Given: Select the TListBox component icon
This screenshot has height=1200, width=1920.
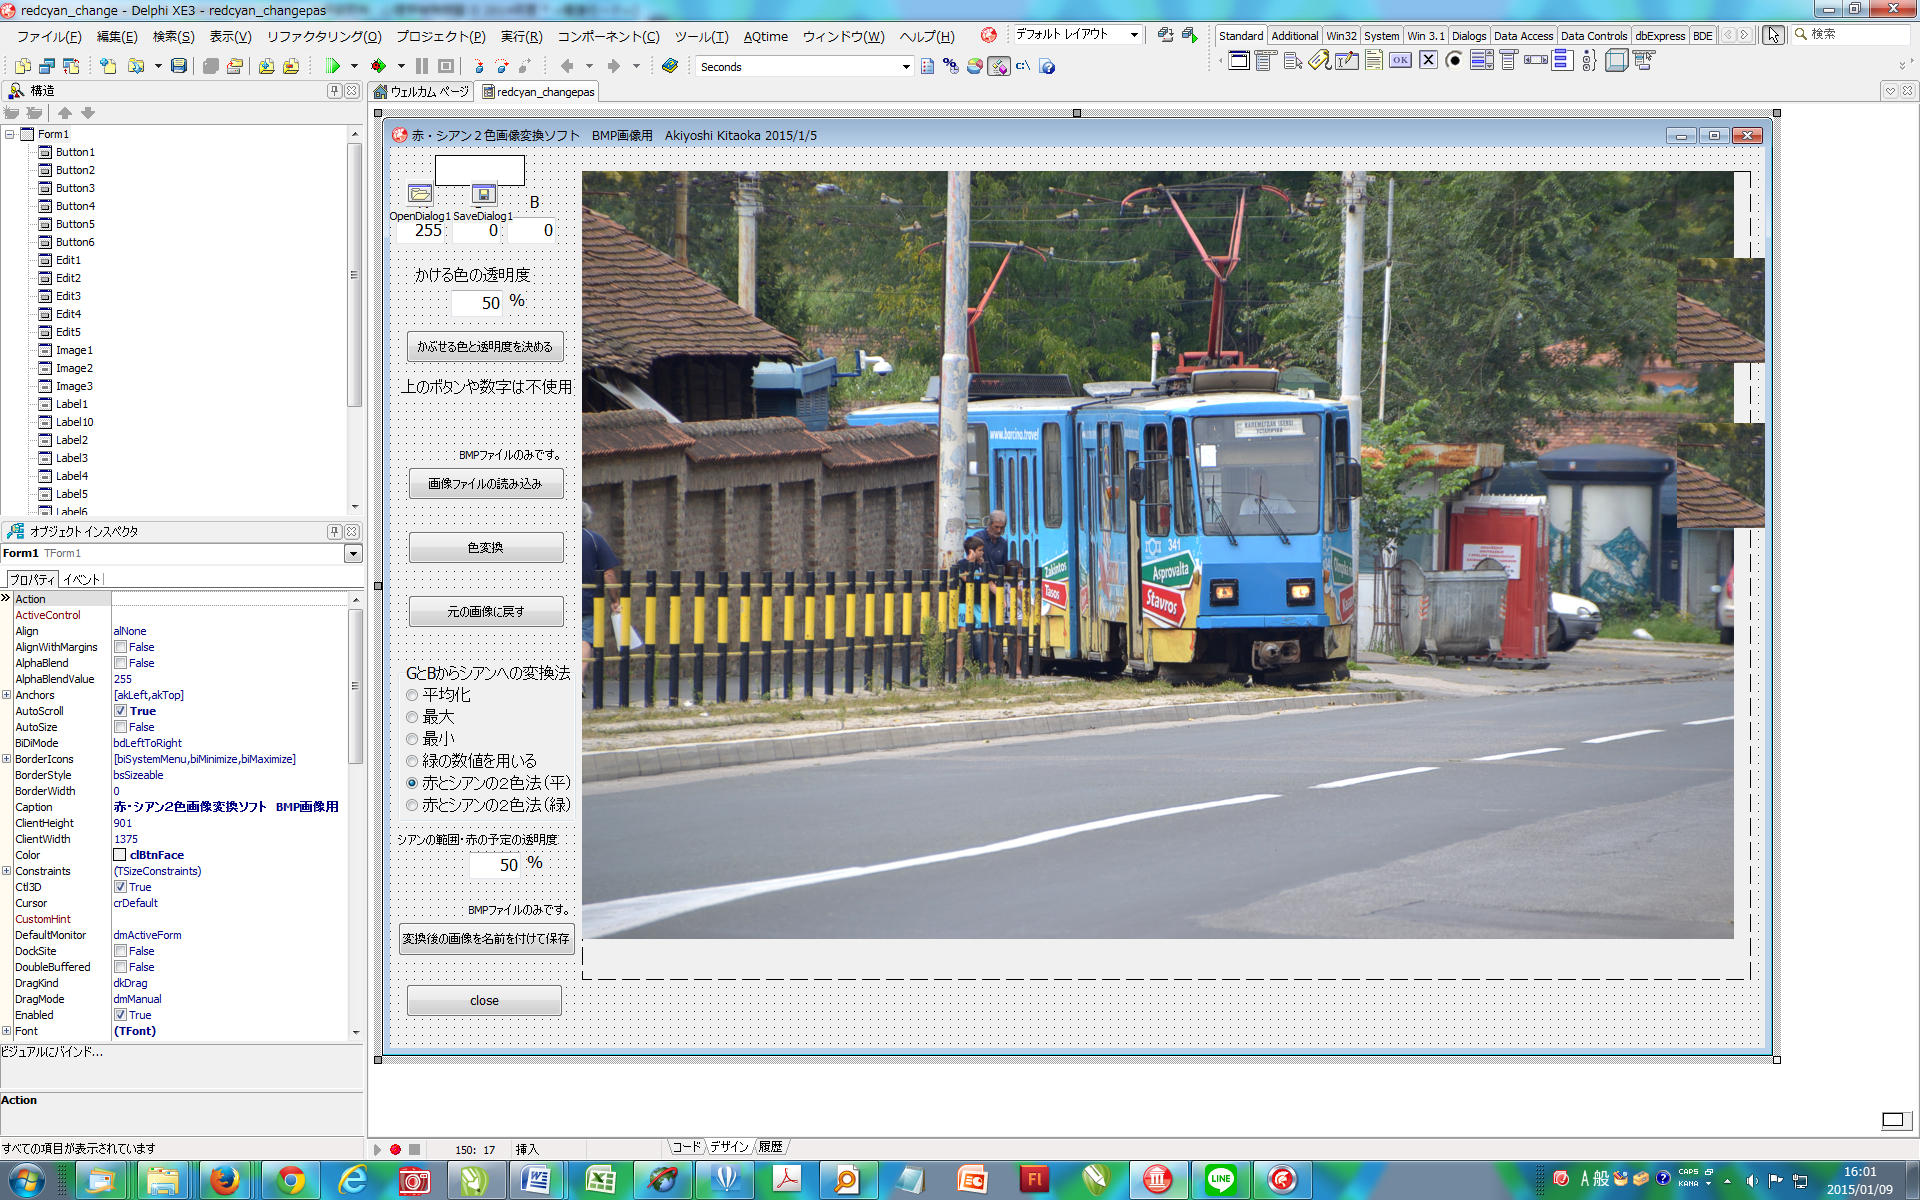Looking at the screenshot, I should (1482, 60).
